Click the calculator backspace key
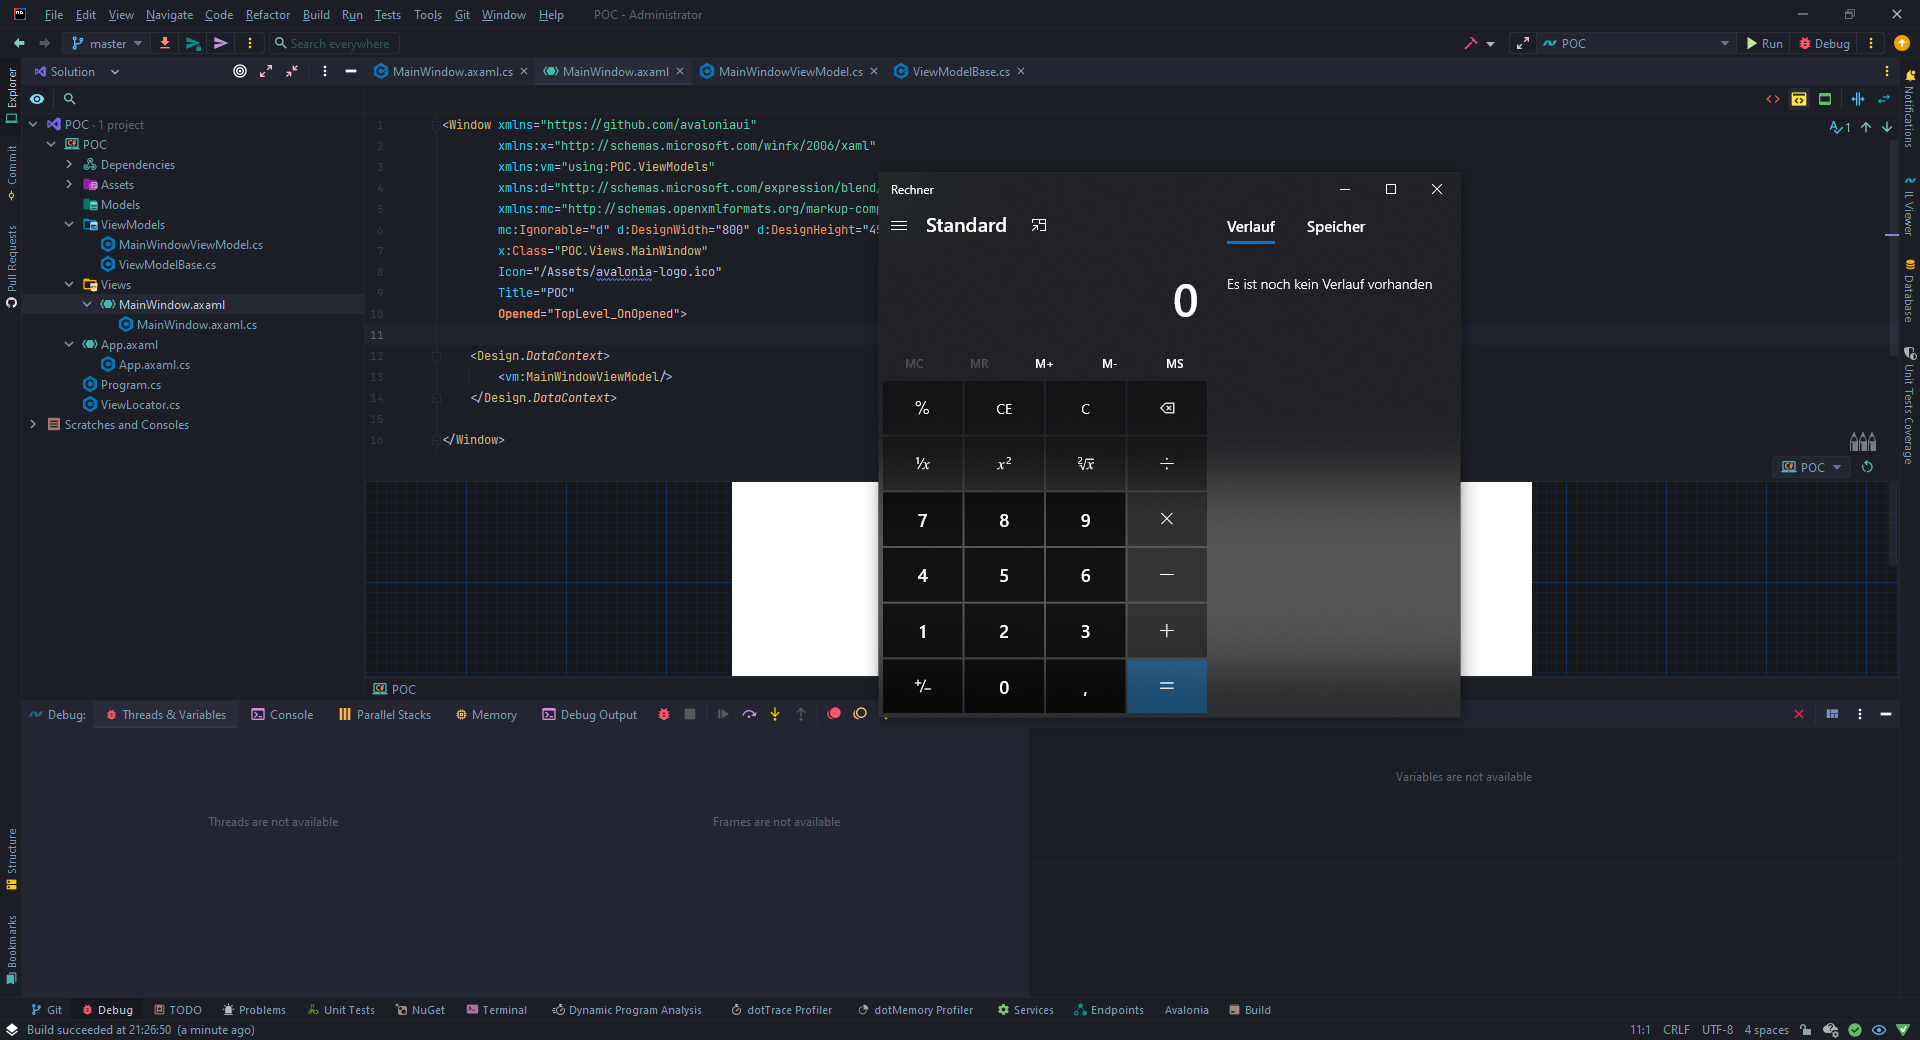This screenshot has width=1920, height=1040. pos(1167,409)
